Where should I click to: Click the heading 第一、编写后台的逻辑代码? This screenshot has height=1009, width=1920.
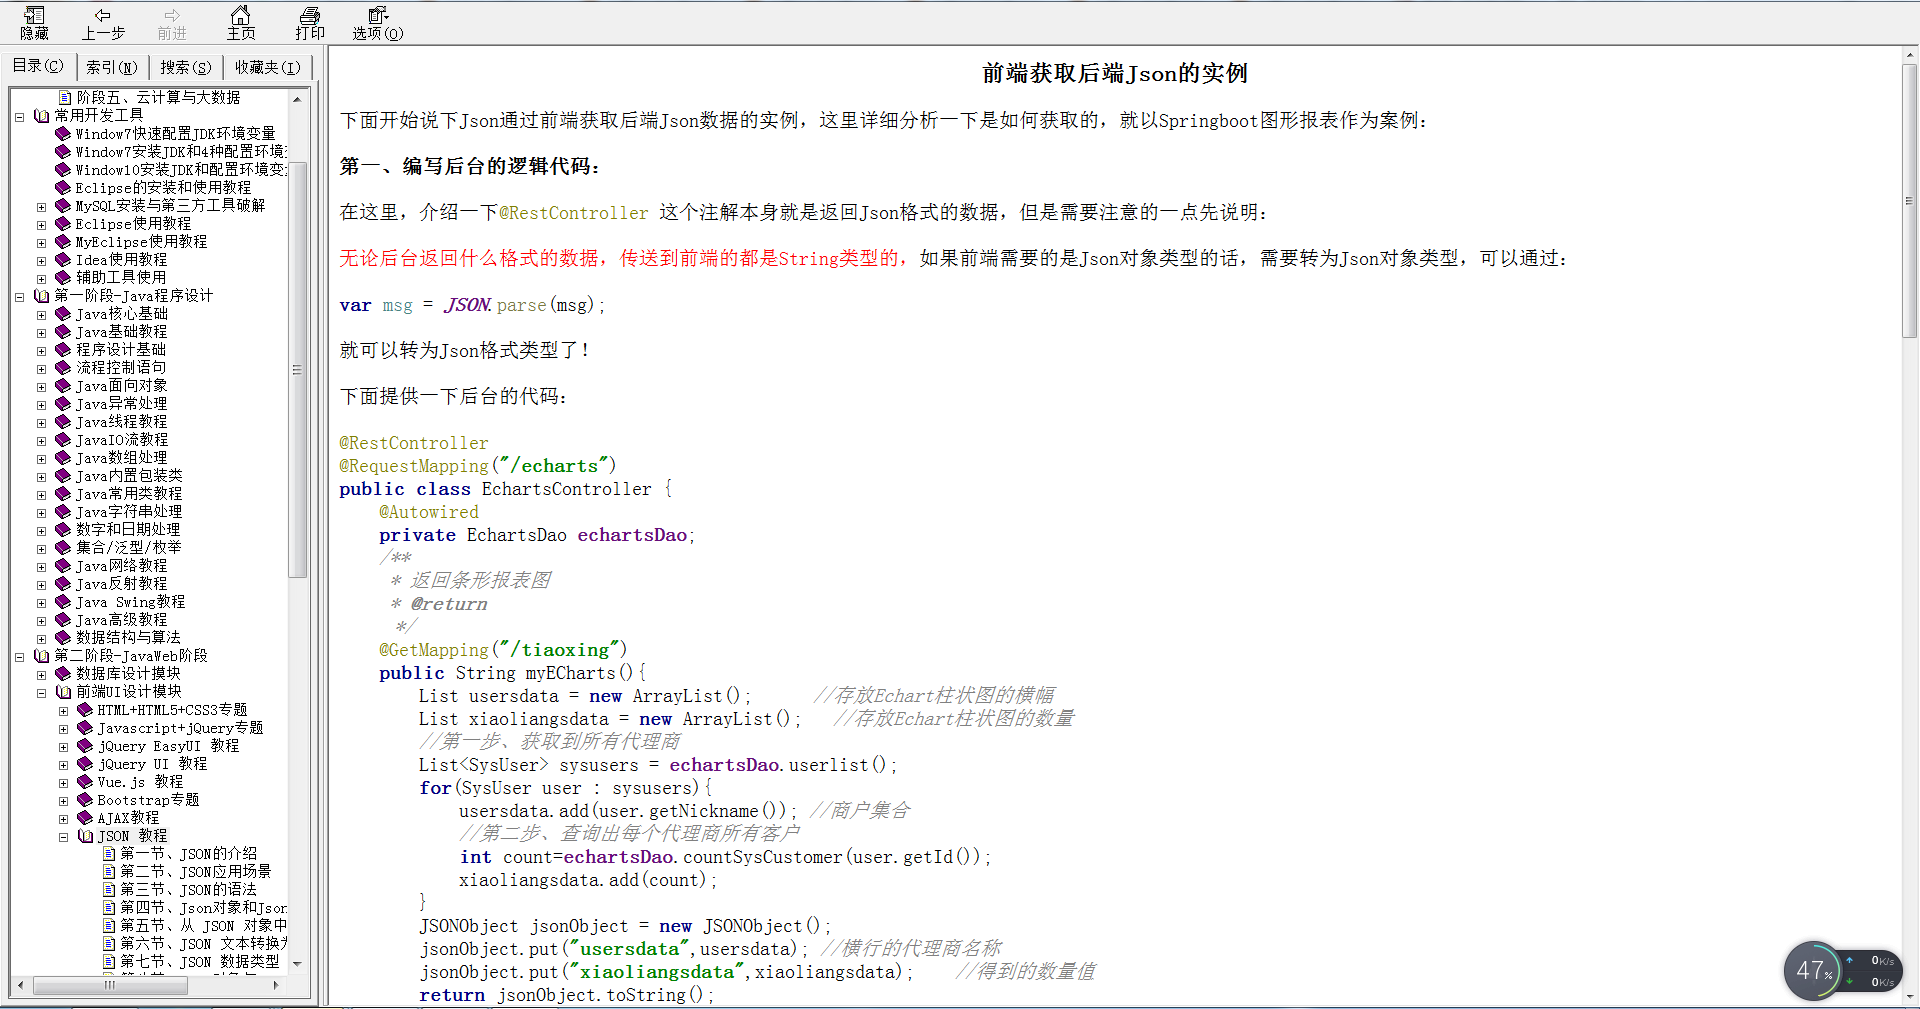[x=470, y=166]
